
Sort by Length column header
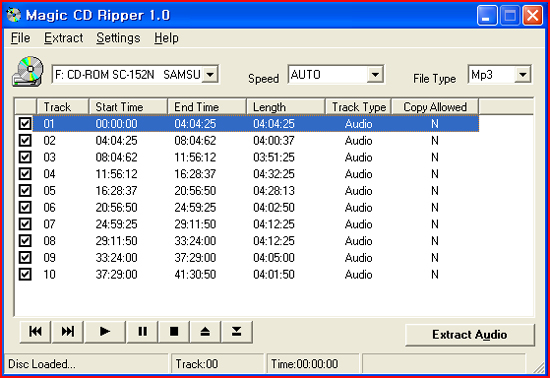point(286,107)
